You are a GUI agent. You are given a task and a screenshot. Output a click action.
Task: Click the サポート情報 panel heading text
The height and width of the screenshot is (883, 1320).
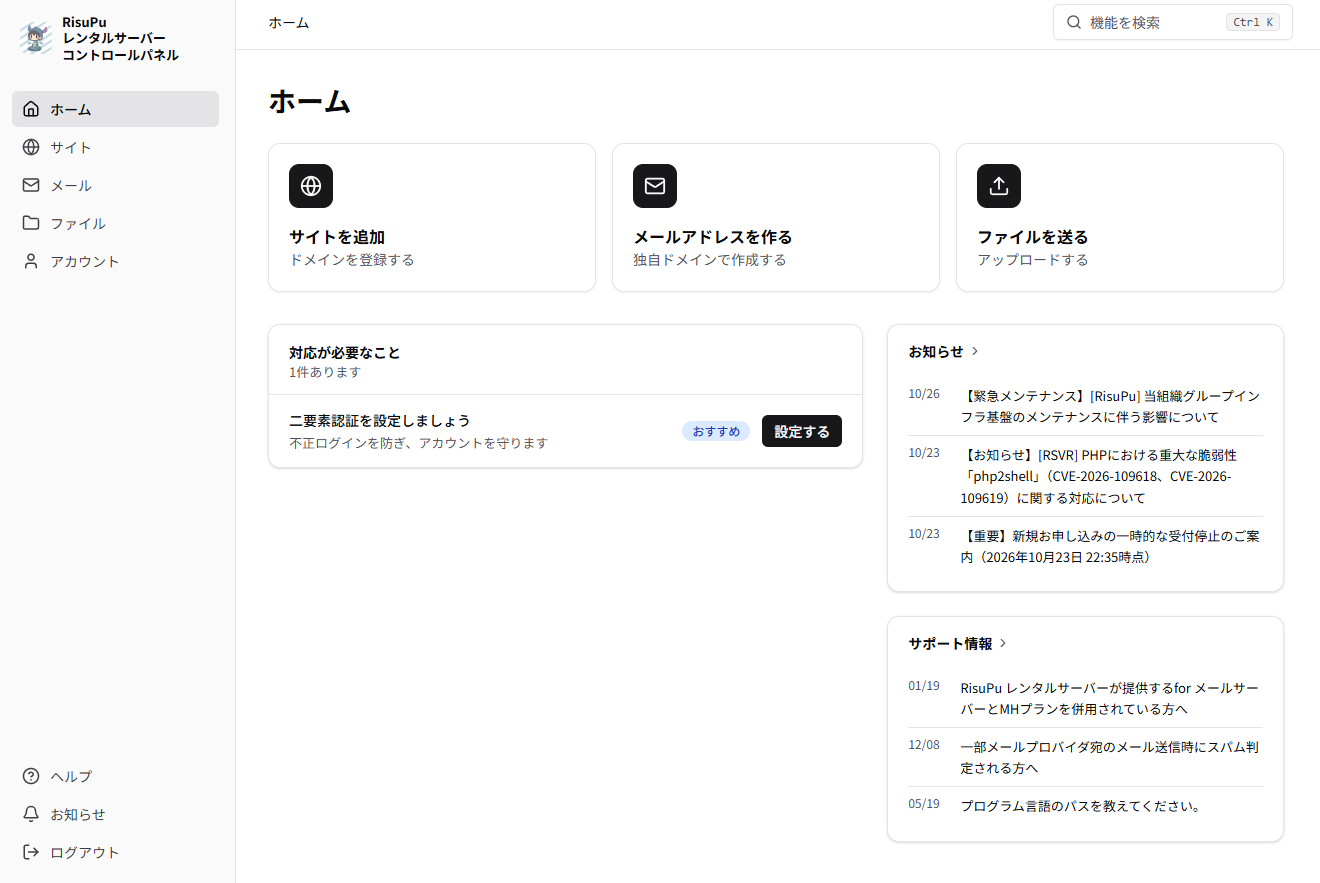(950, 643)
